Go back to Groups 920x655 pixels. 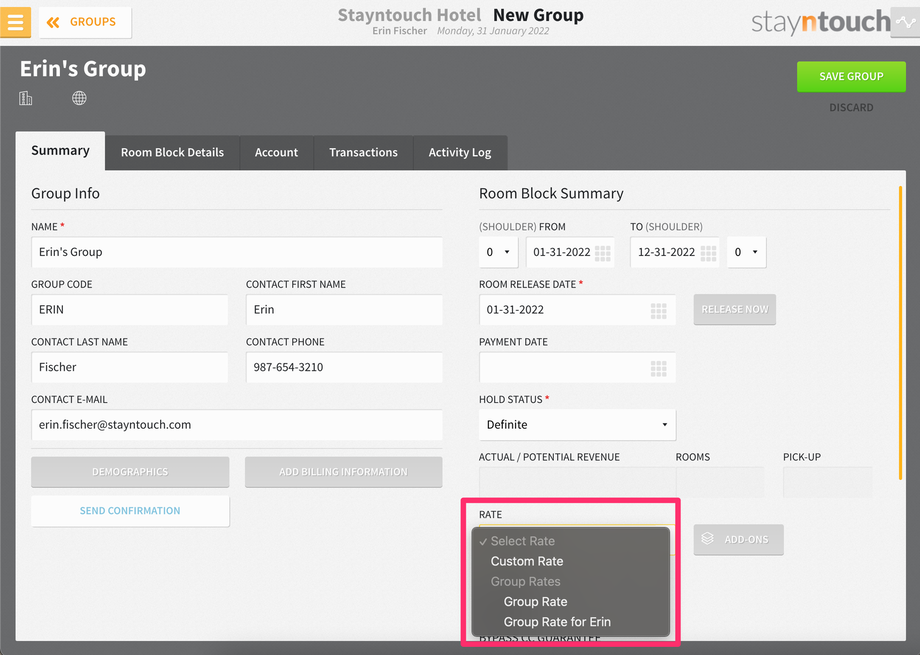85,22
